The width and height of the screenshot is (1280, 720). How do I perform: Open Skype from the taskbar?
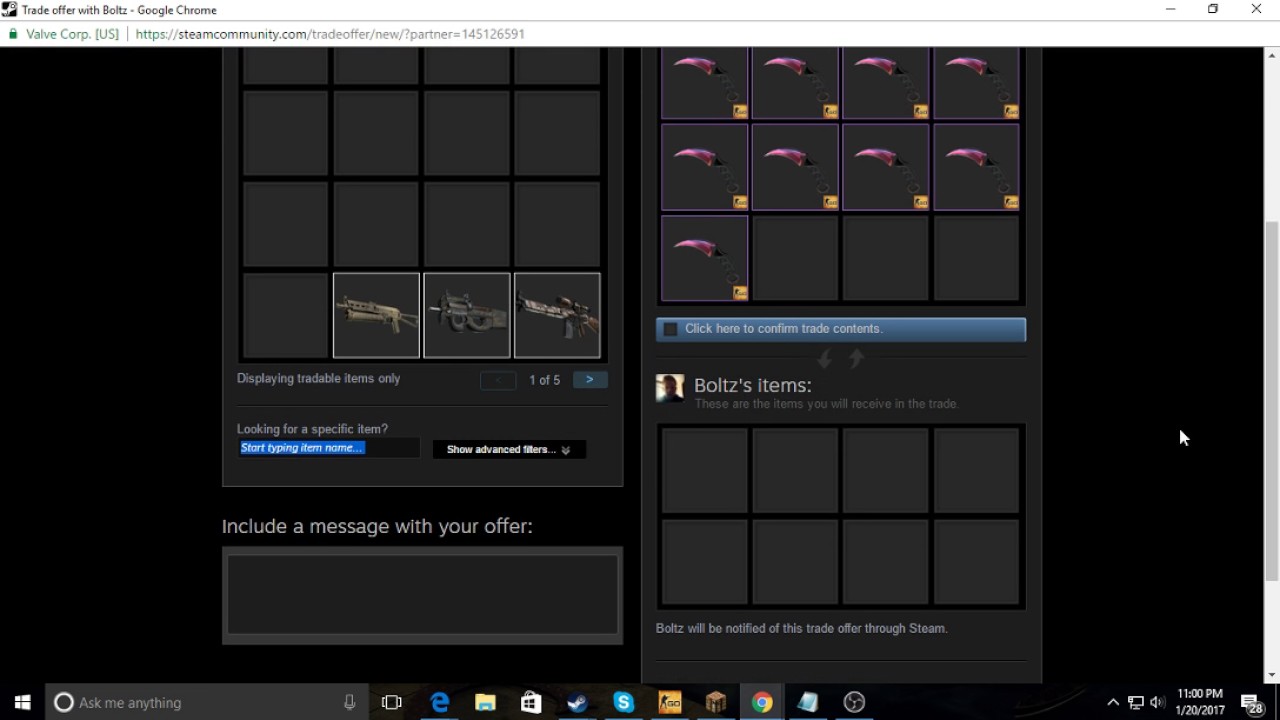[624, 702]
